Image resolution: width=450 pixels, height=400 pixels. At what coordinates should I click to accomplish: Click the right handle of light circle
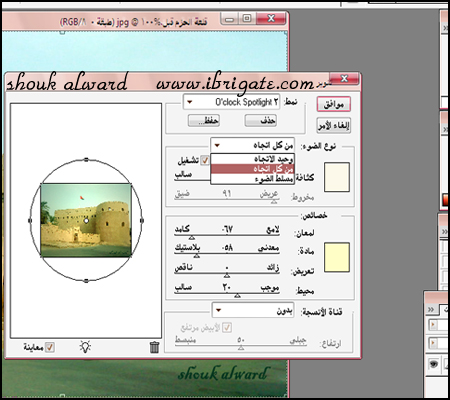pyautogui.click(x=142, y=220)
